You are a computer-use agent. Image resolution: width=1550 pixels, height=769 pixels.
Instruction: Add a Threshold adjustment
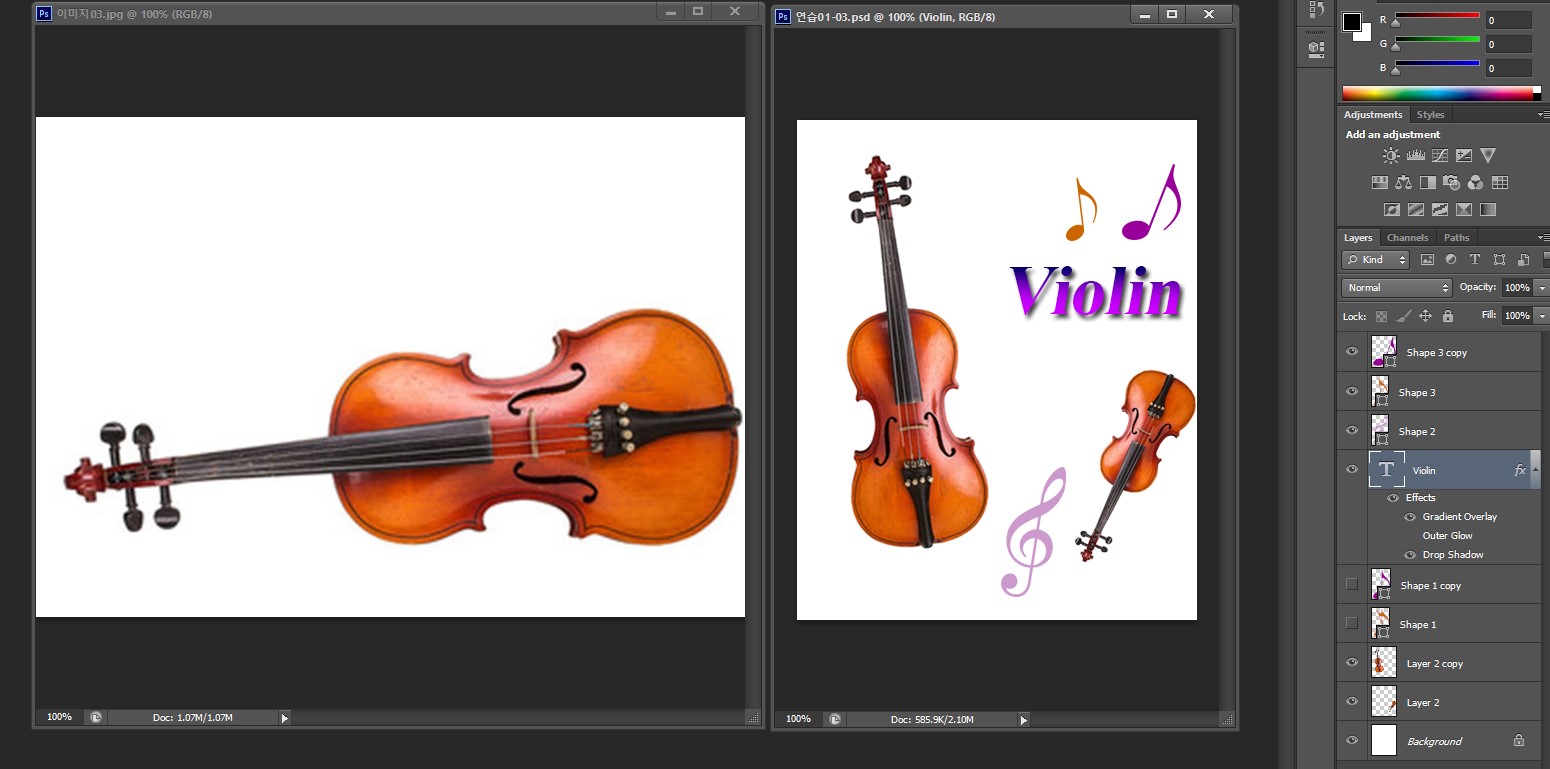(1440, 210)
